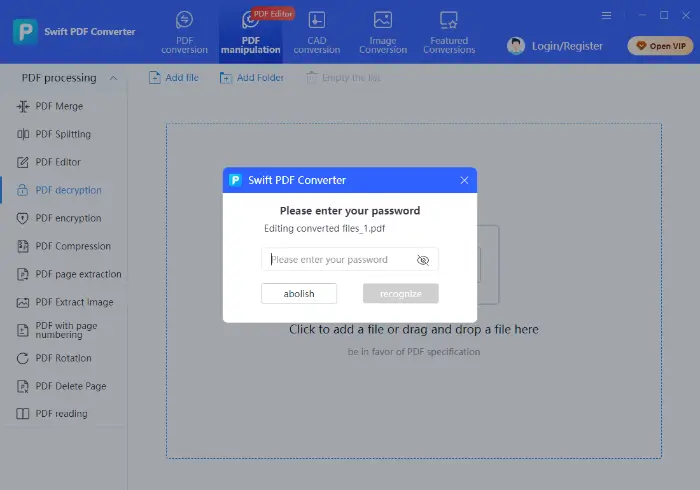The height and width of the screenshot is (490, 700).
Task: Select the PDF Merge icon
Action: tap(23, 106)
